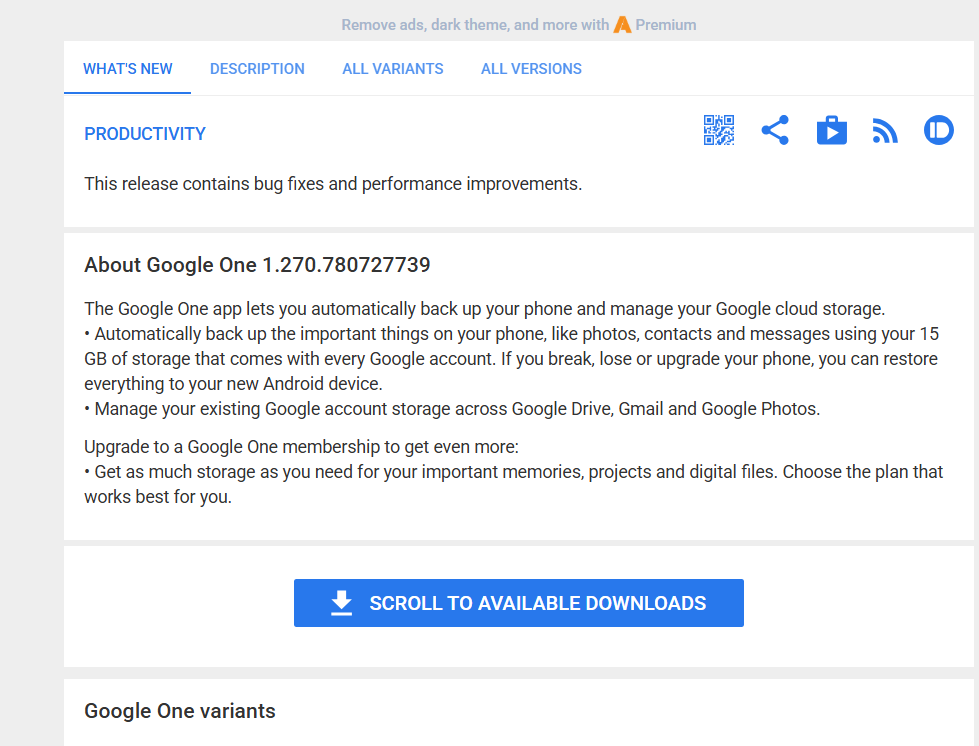Click the 'Manage your existing Google account storage' line

tap(452, 409)
